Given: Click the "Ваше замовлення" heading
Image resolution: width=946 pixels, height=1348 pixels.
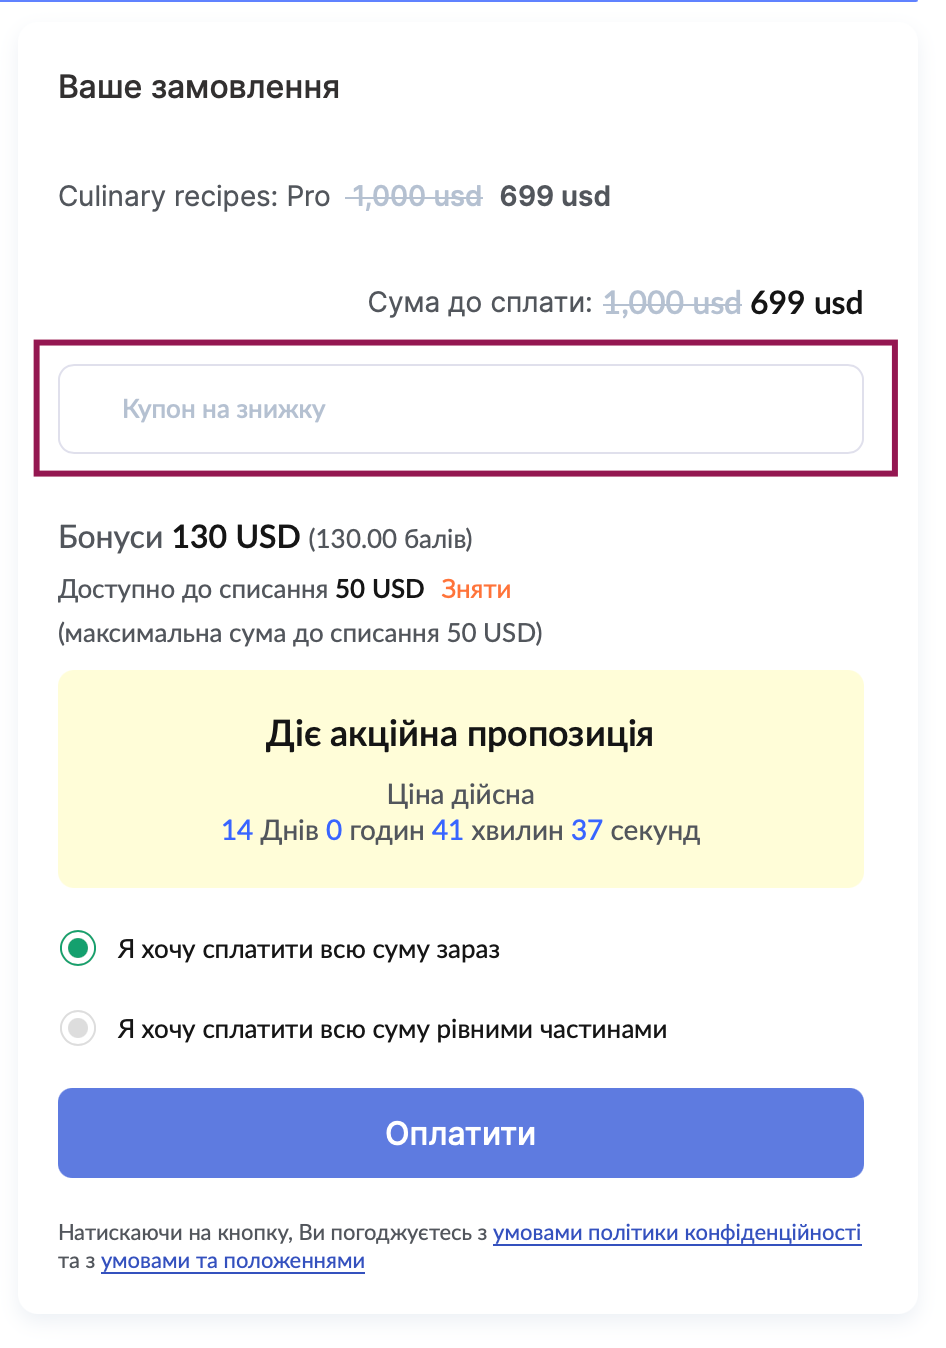Looking at the screenshot, I should 199,87.
